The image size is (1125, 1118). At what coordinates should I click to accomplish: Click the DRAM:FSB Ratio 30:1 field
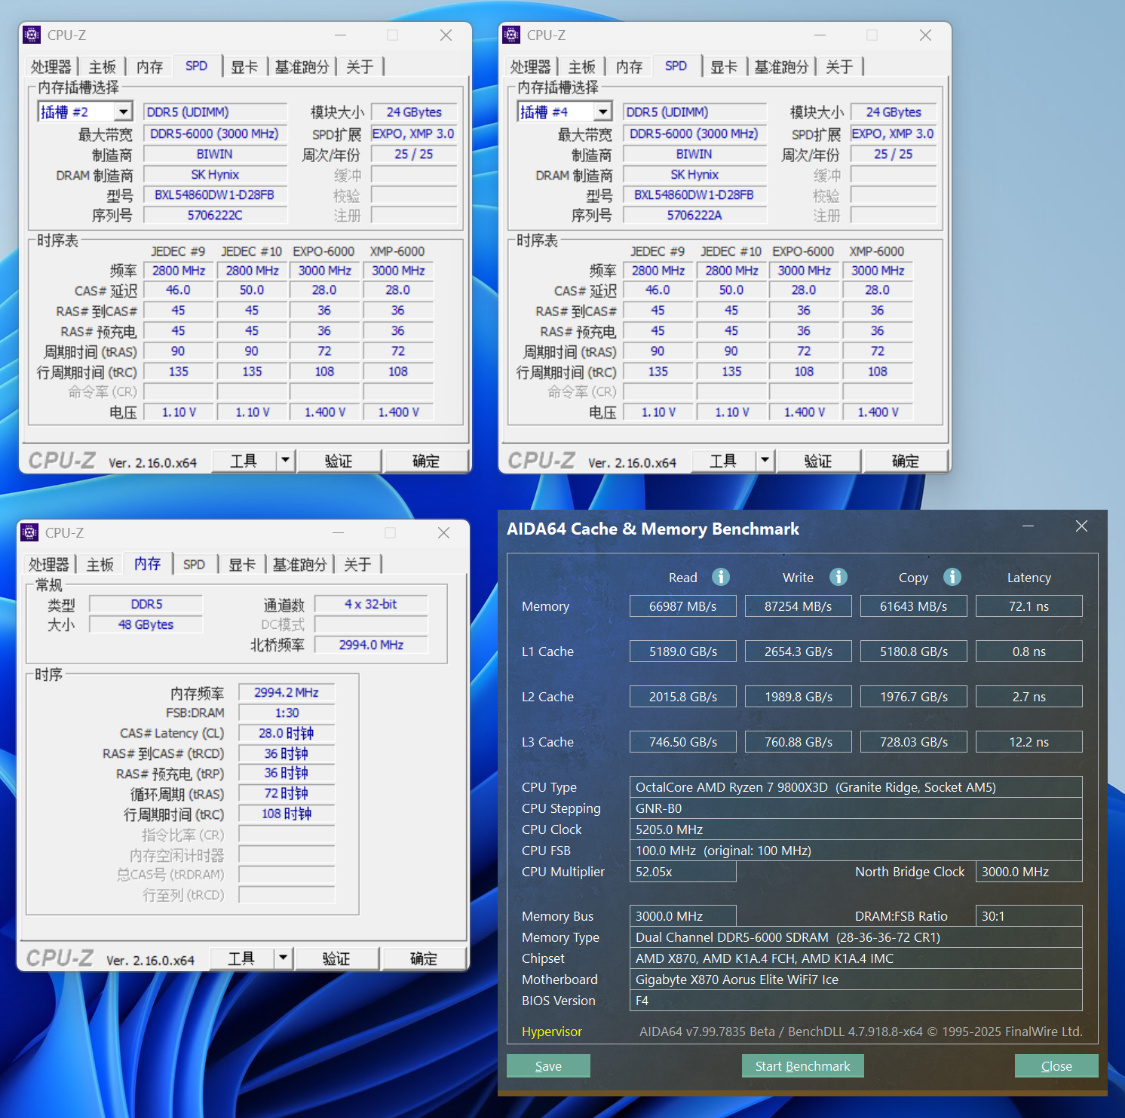(x=1029, y=916)
